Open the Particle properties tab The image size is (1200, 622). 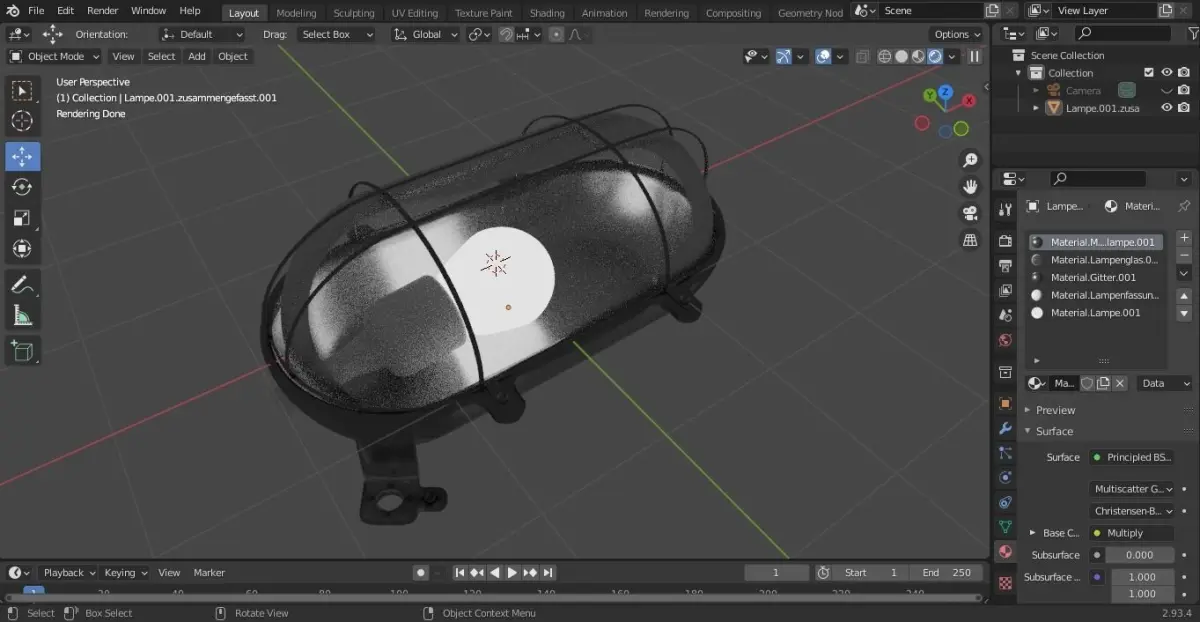point(1005,453)
